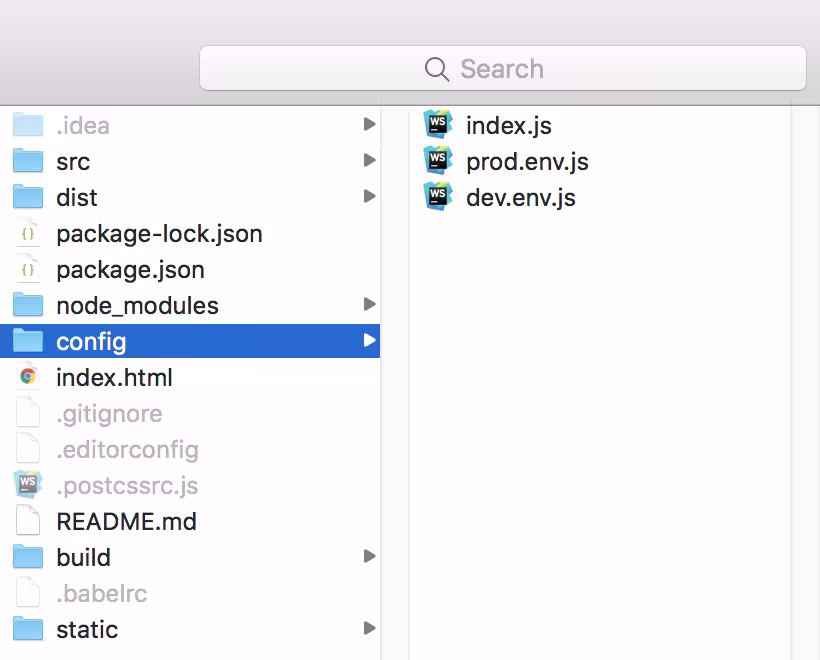Click the WebStorm icon of .postcssrc.js
Image resolution: width=820 pixels, height=660 pixels.
(28, 485)
